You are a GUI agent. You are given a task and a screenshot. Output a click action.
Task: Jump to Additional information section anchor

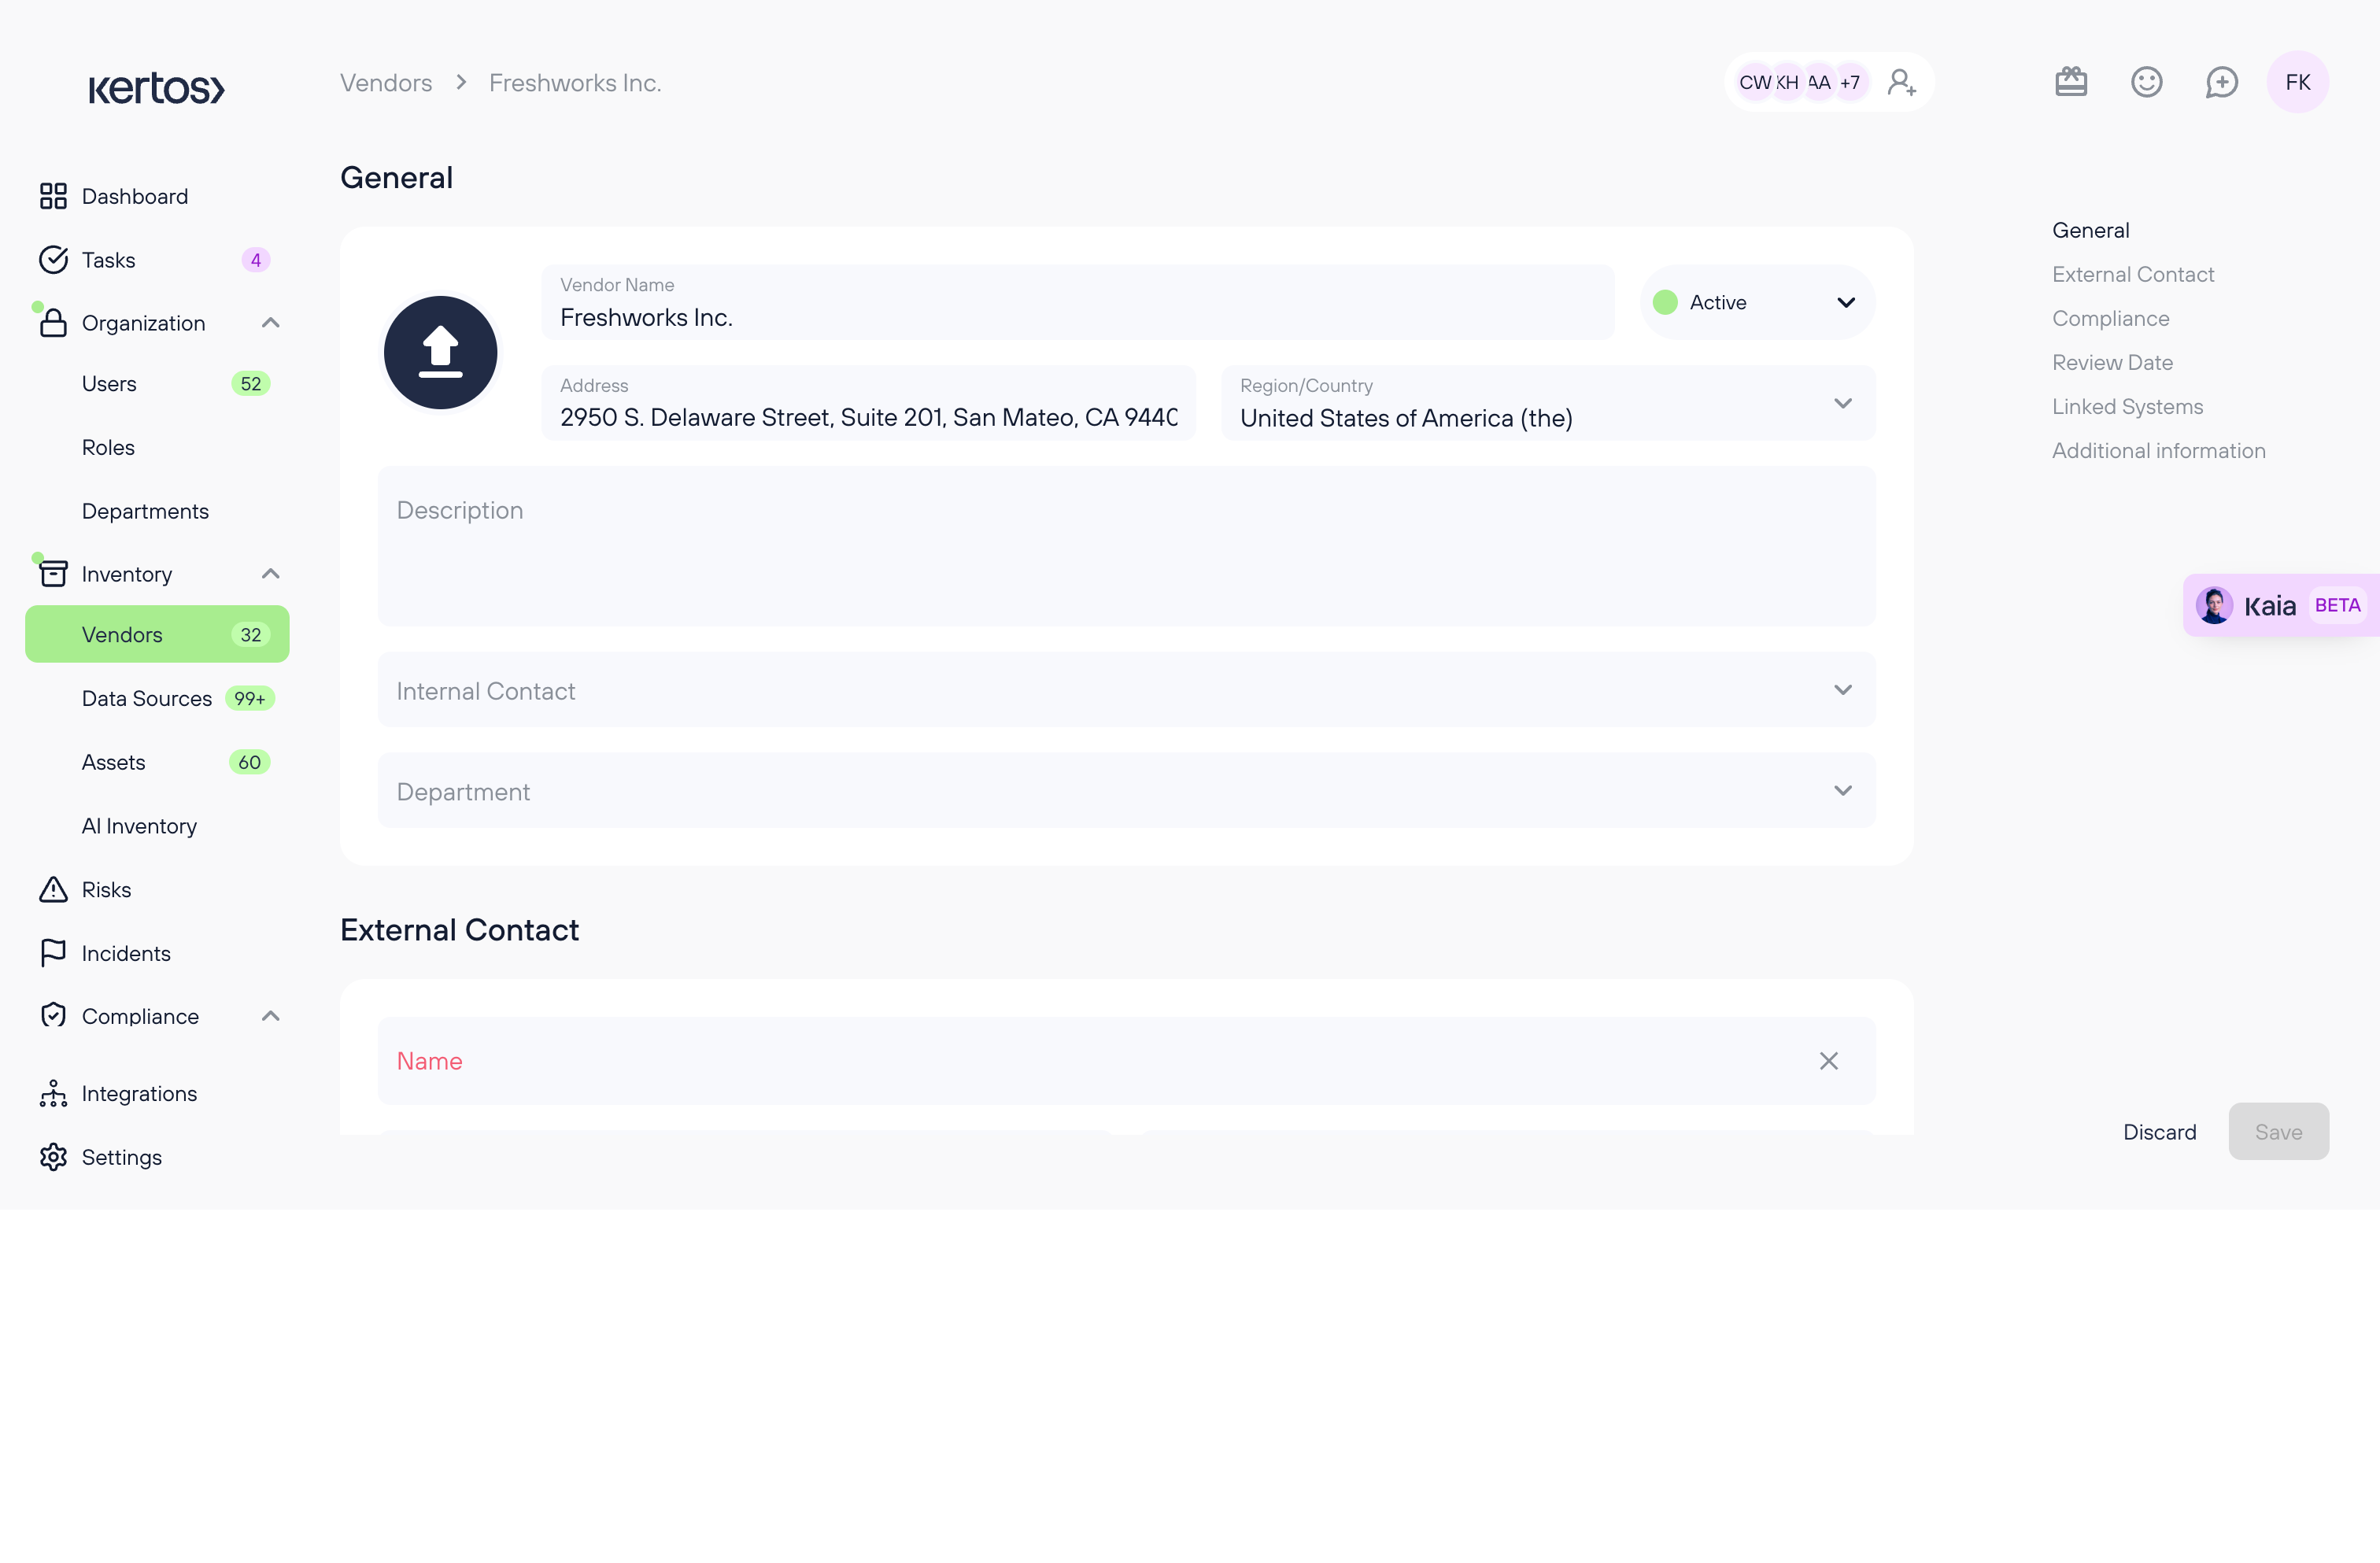(2158, 450)
